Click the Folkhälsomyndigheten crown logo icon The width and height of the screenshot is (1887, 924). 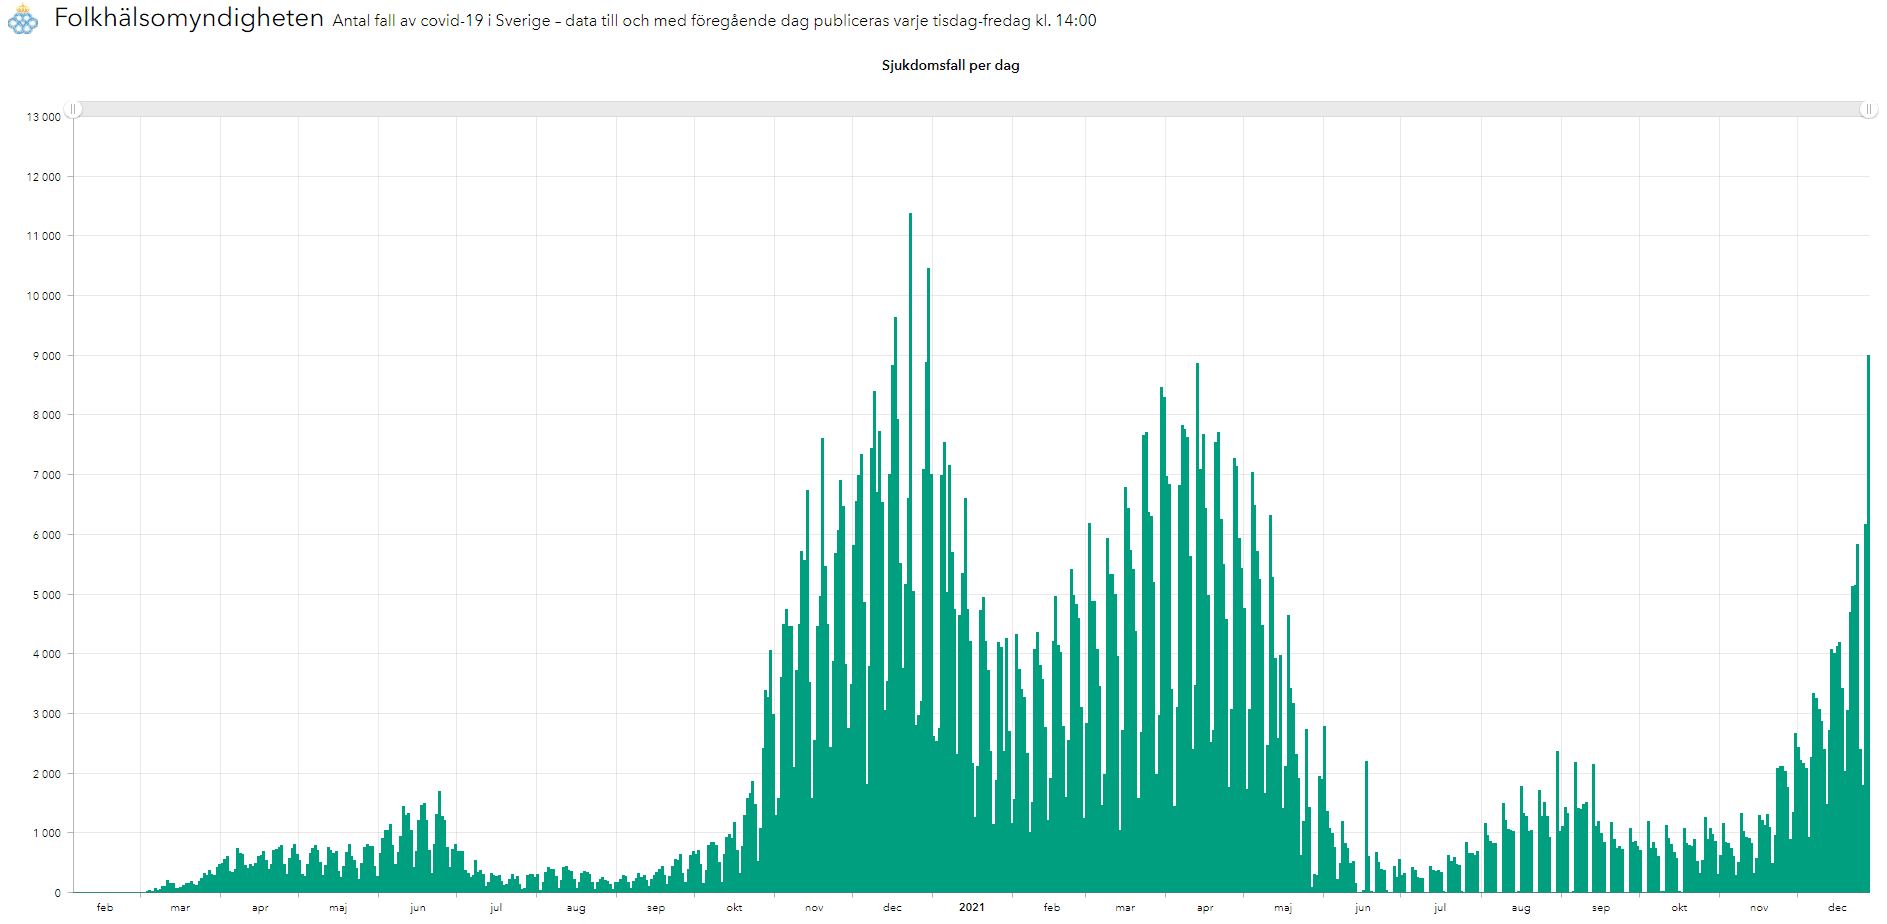tap(22, 19)
